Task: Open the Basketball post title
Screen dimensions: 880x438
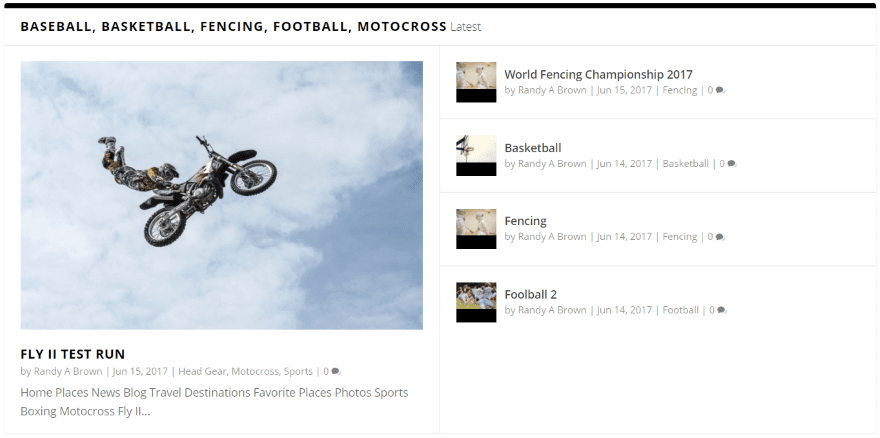Action: tap(533, 148)
